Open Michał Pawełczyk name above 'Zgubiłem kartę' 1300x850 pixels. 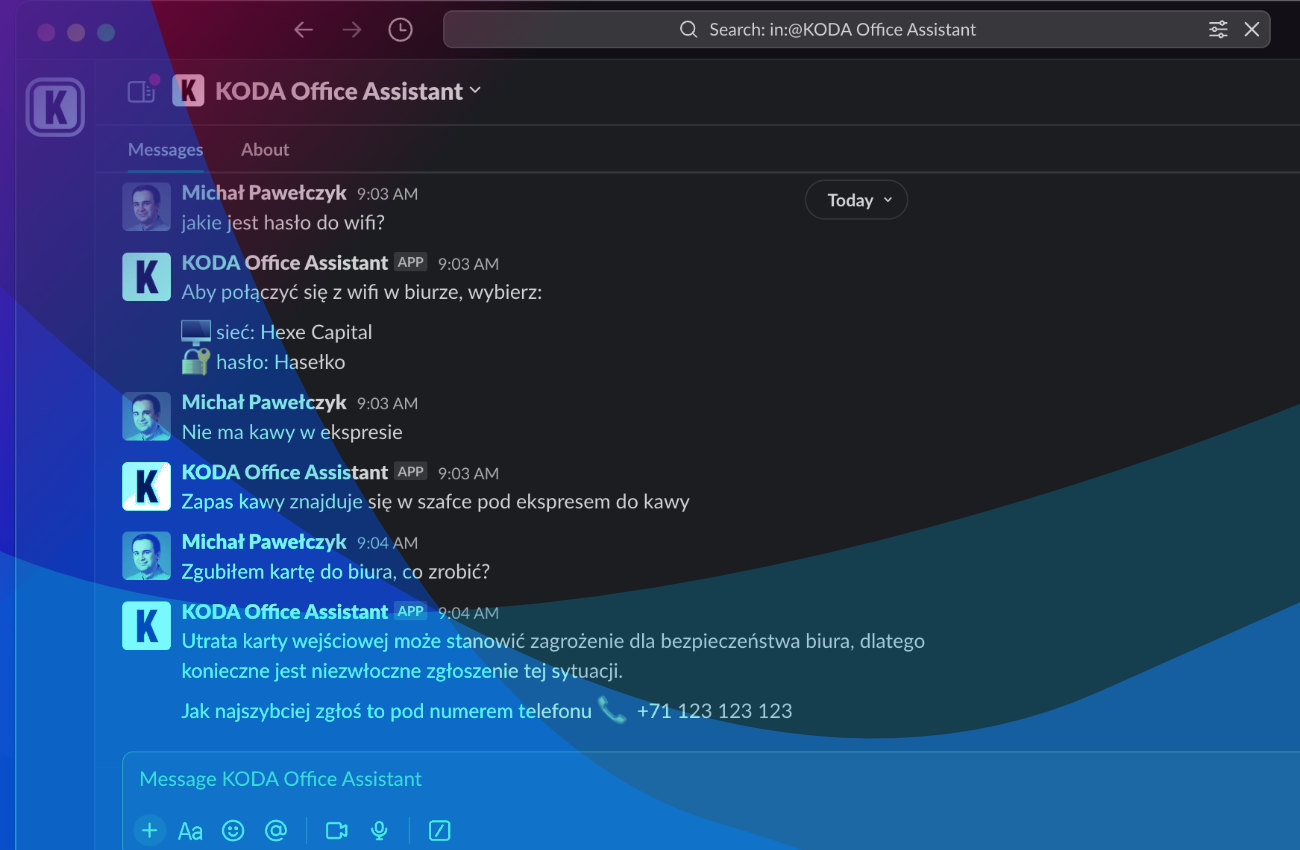(264, 542)
